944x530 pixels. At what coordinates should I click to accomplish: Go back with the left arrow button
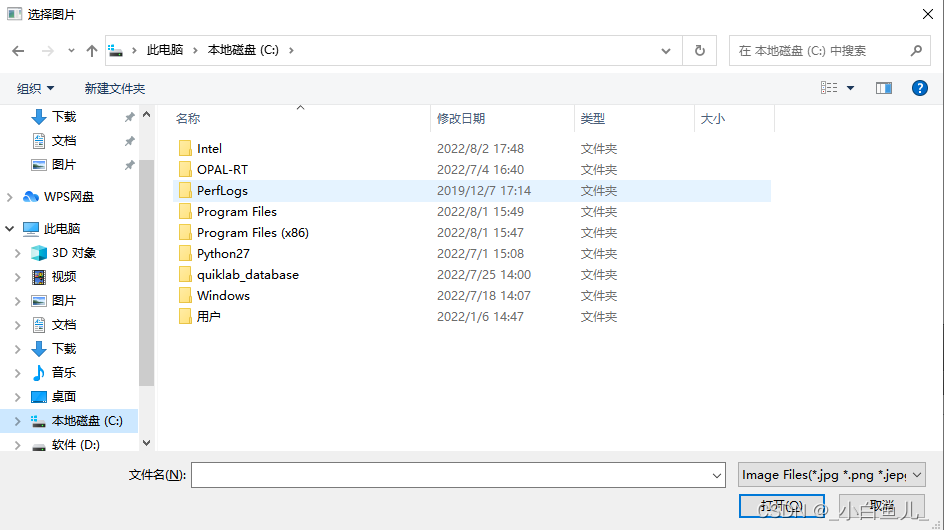[18, 51]
